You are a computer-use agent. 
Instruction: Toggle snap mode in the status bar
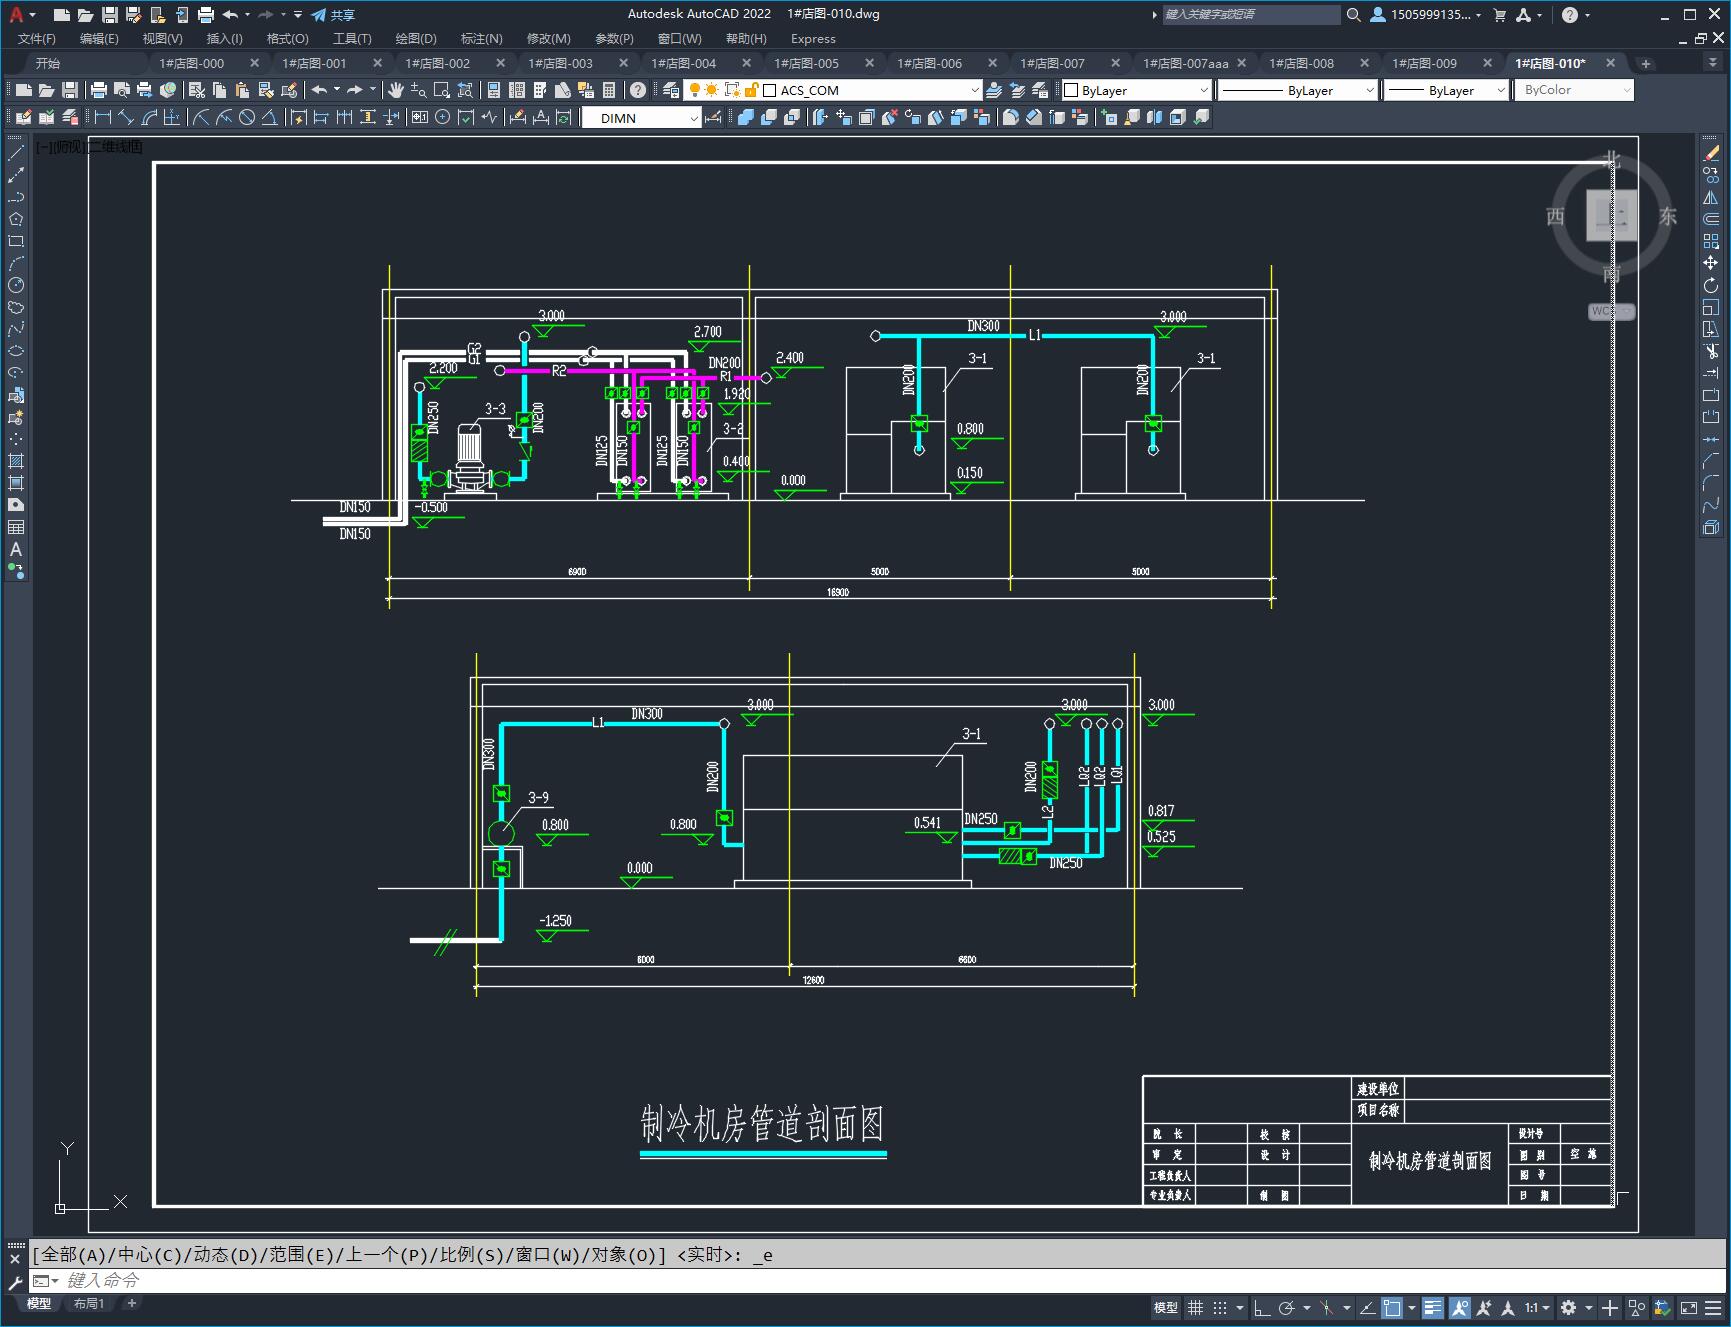click(x=1220, y=1307)
